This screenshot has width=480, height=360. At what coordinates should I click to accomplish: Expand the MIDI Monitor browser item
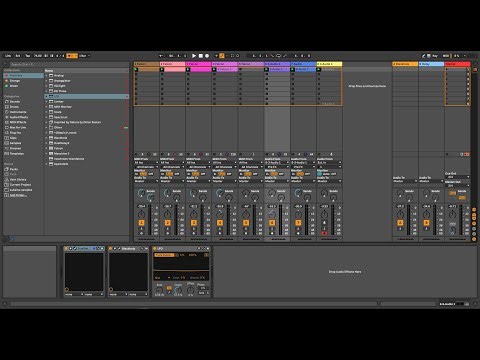47,107
